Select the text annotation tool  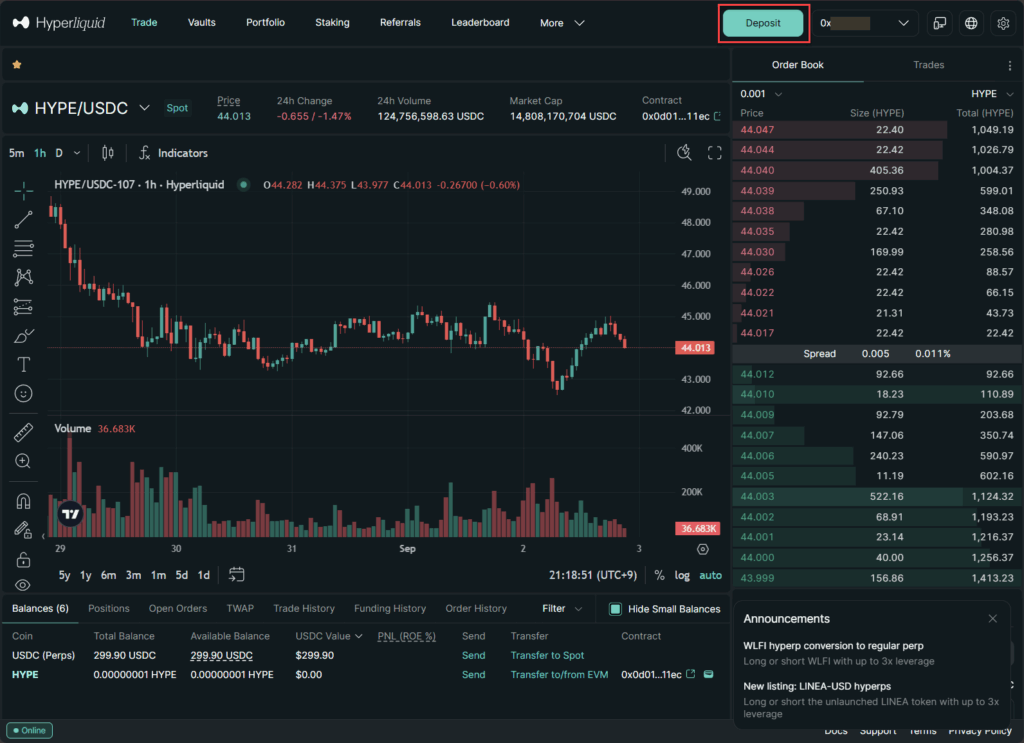[x=24, y=365]
